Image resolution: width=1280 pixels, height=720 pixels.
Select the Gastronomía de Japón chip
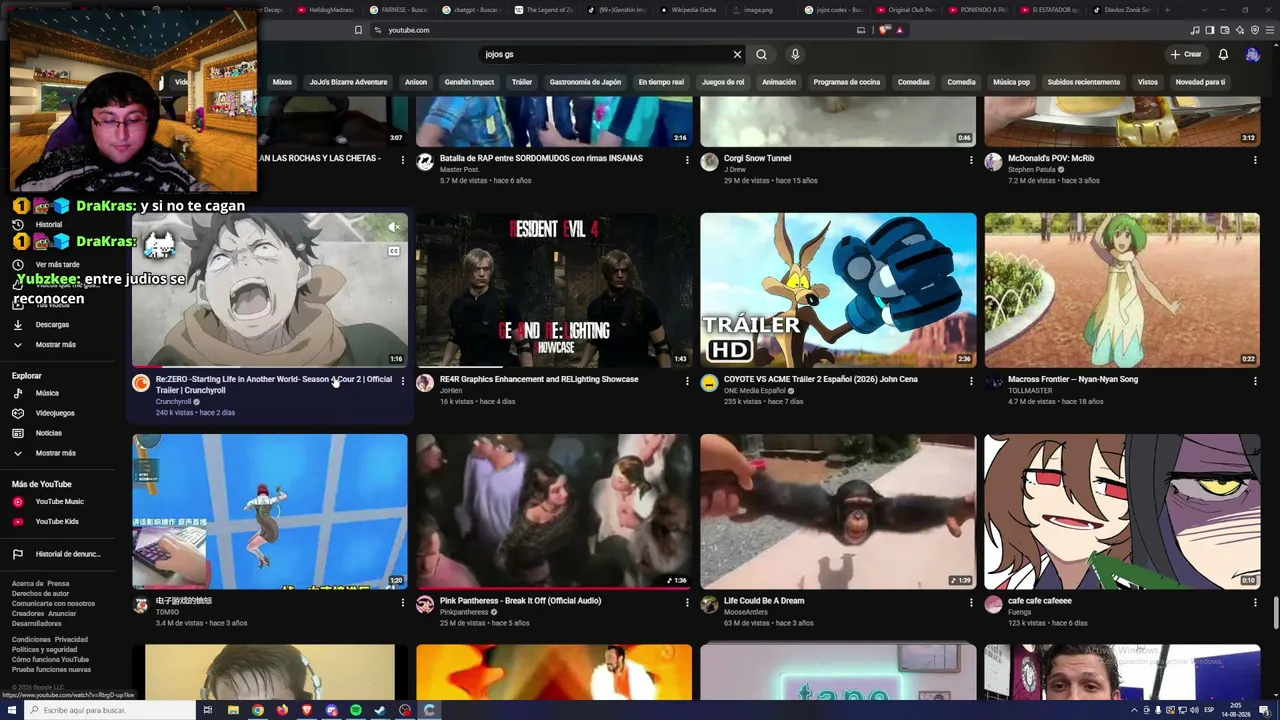[x=585, y=82]
